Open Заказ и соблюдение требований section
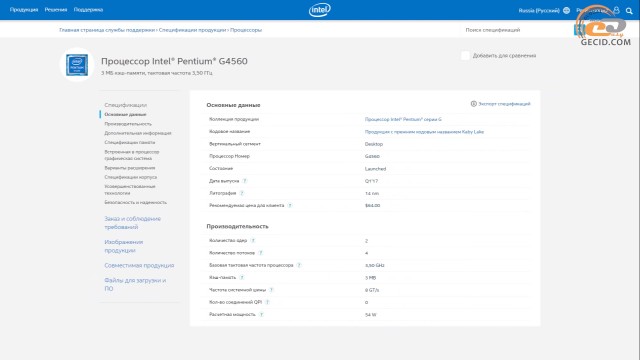This screenshot has width=640, height=360. [x=132, y=223]
